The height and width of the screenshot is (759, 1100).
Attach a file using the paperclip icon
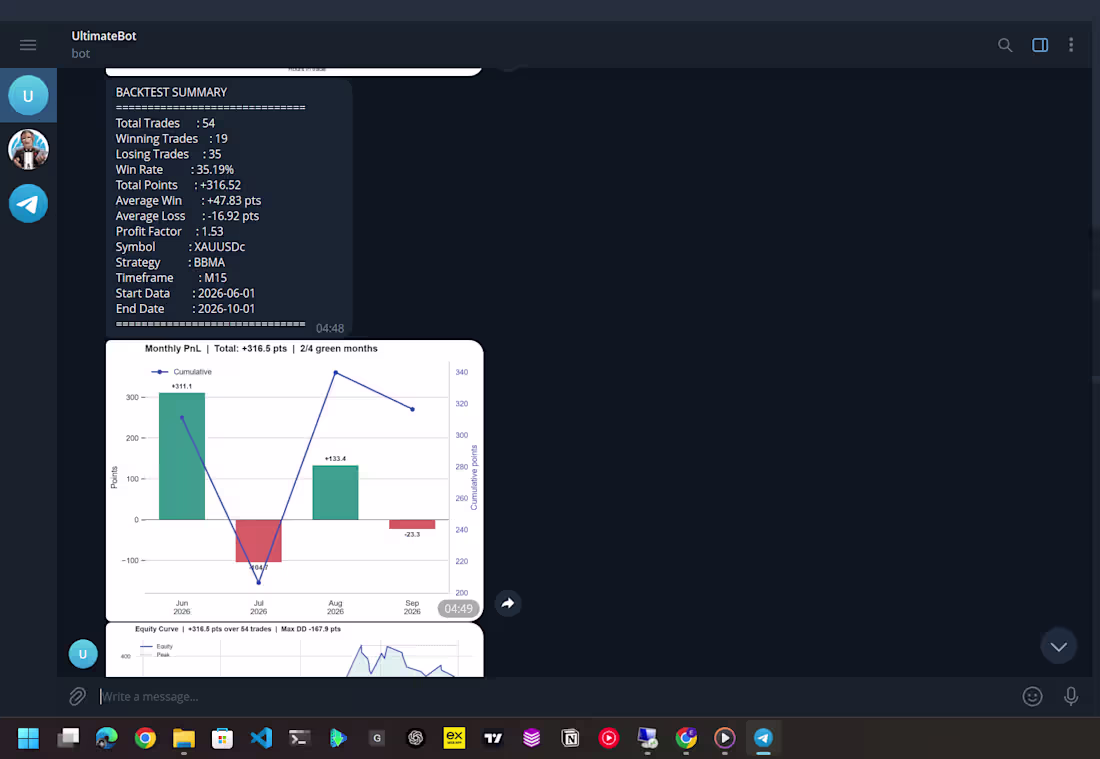tap(77, 696)
